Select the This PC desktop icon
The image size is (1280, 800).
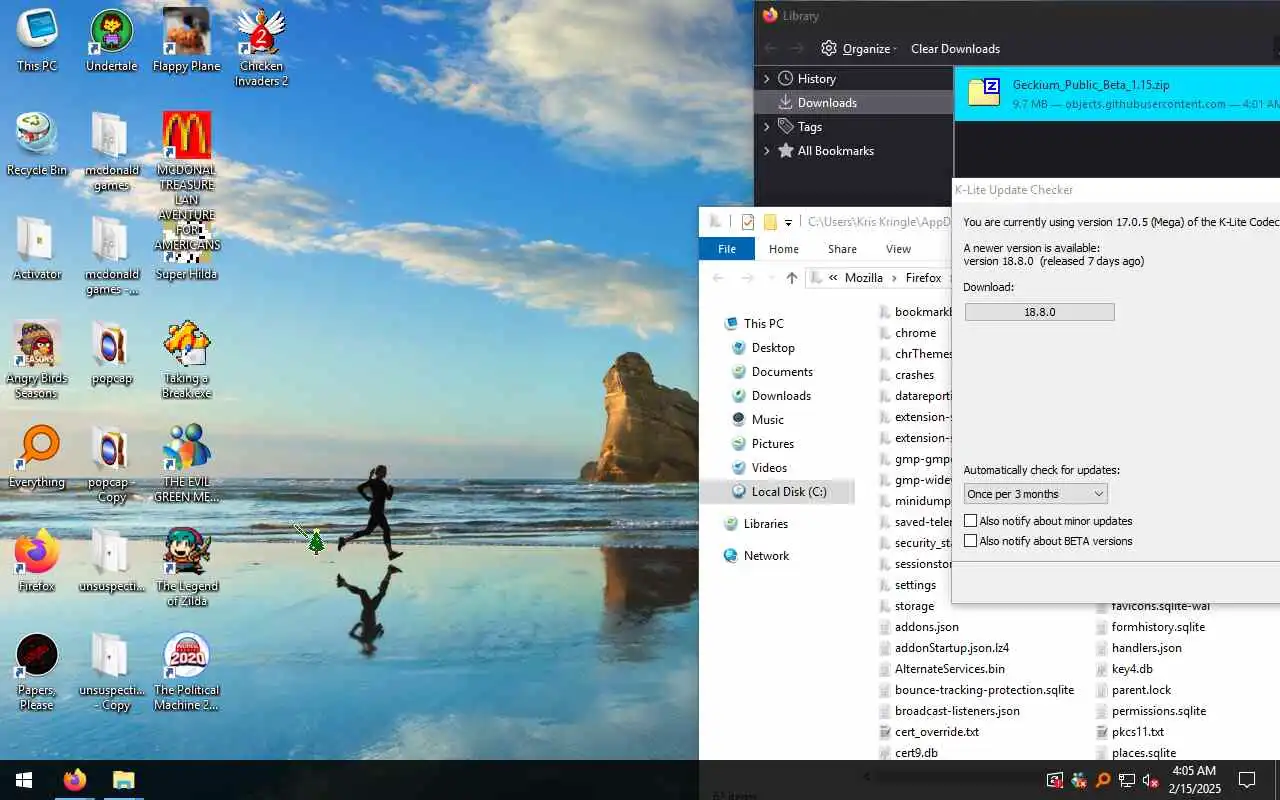[x=37, y=40]
